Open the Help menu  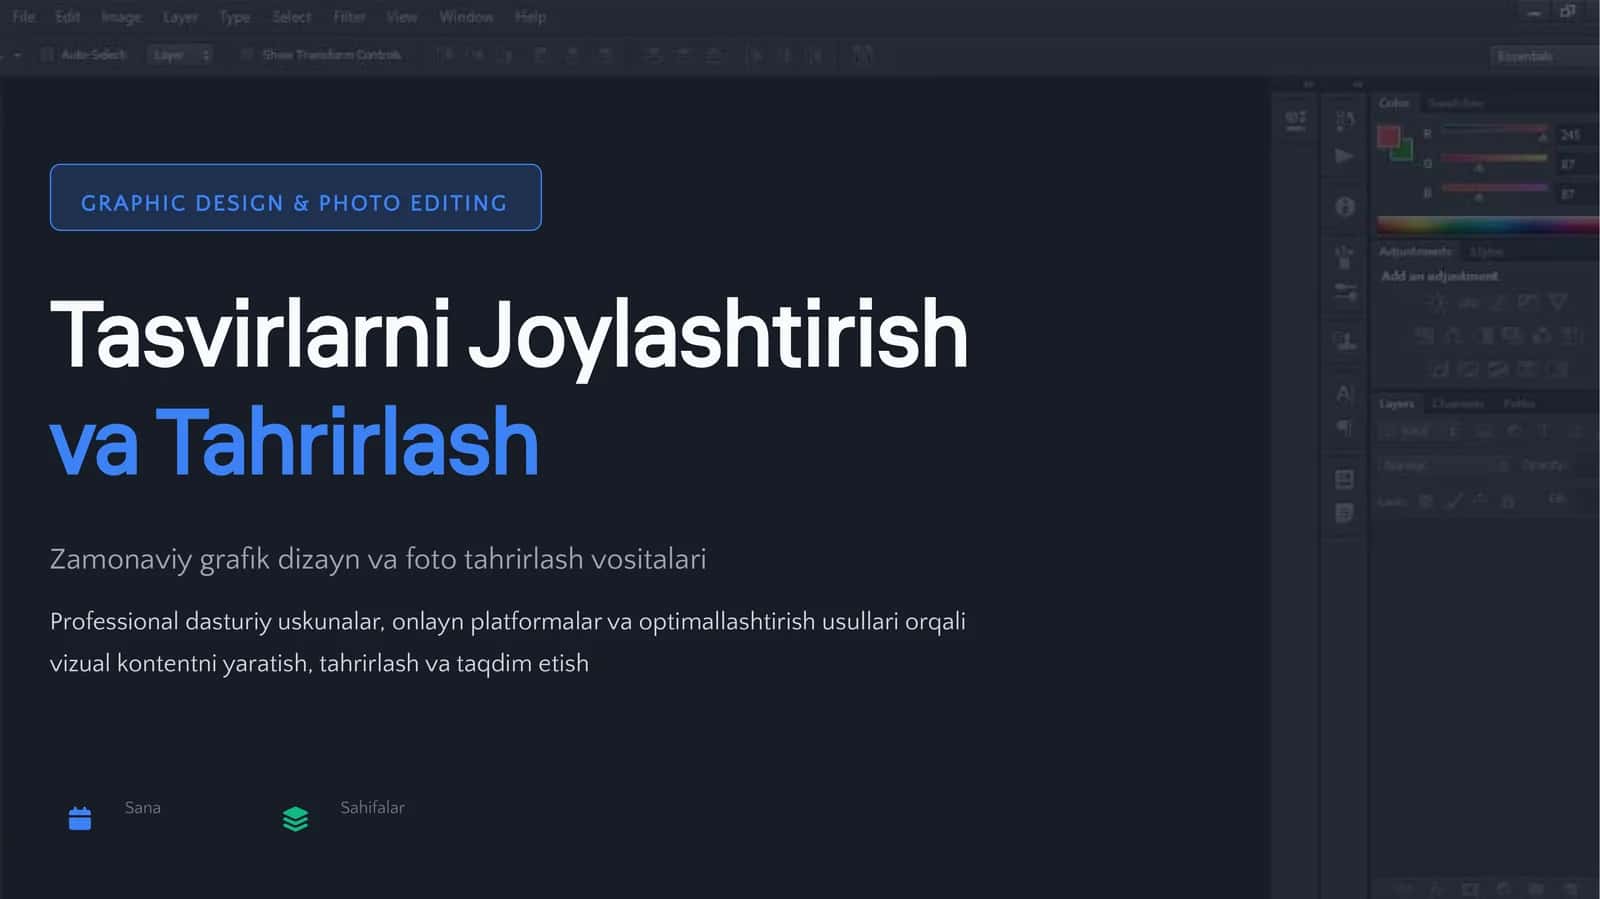click(x=530, y=17)
